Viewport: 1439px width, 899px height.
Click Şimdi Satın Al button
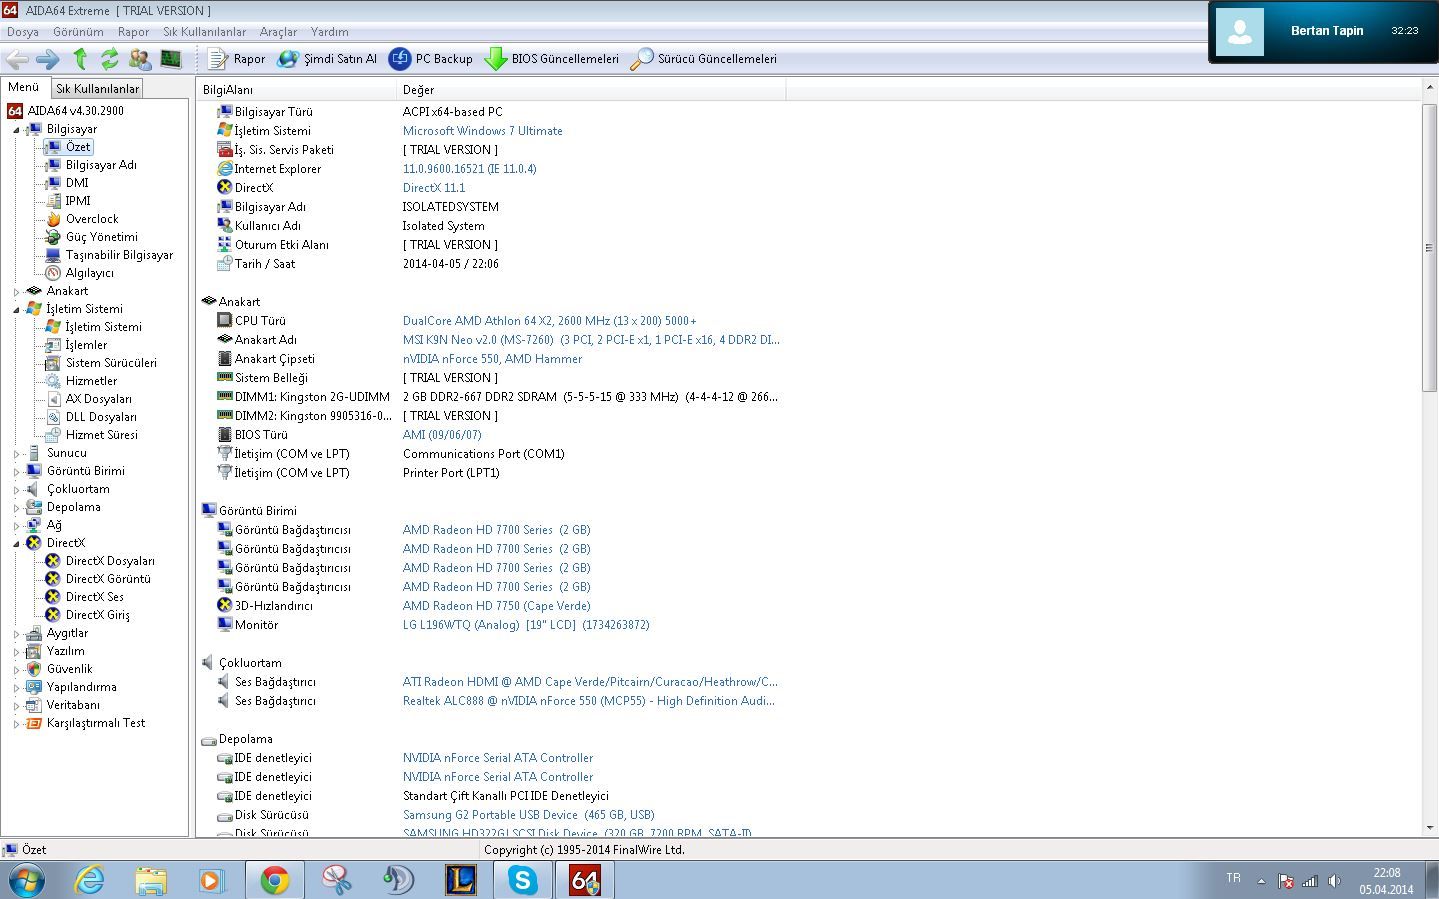coord(327,59)
